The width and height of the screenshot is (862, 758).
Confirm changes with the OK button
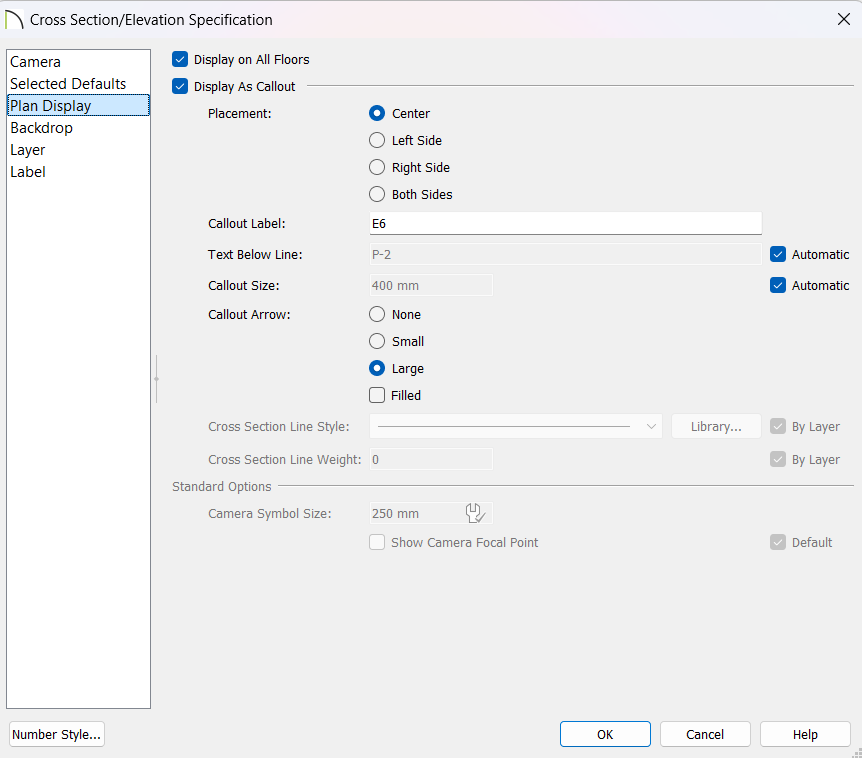click(605, 734)
